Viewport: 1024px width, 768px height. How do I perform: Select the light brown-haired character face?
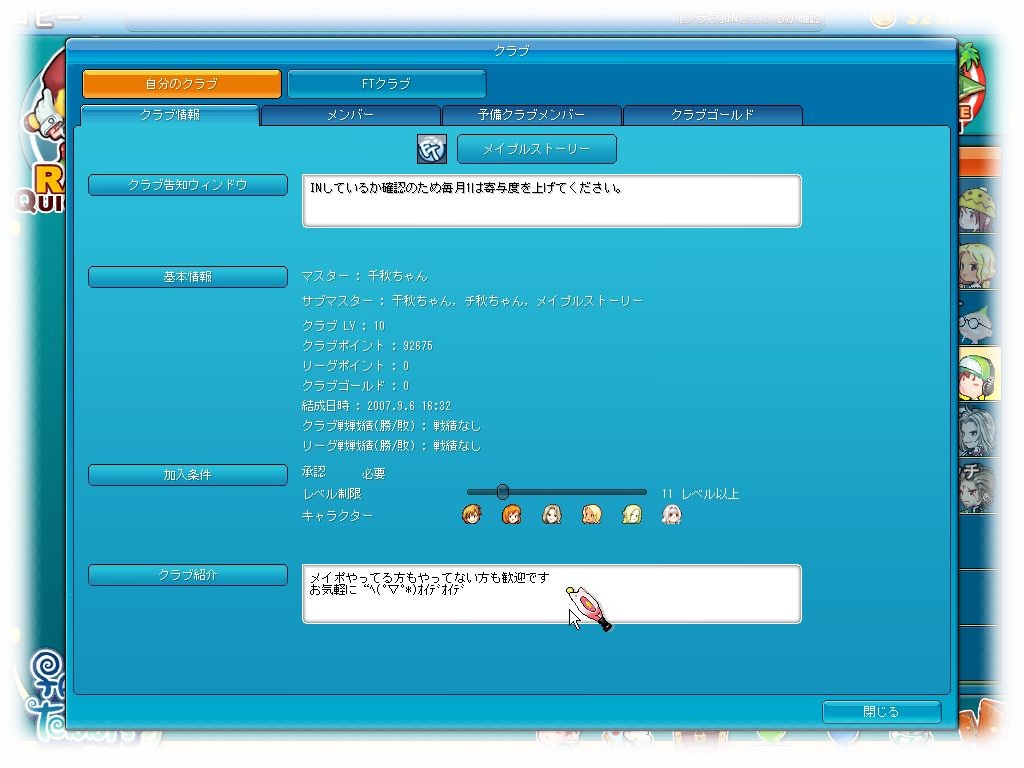(552, 515)
